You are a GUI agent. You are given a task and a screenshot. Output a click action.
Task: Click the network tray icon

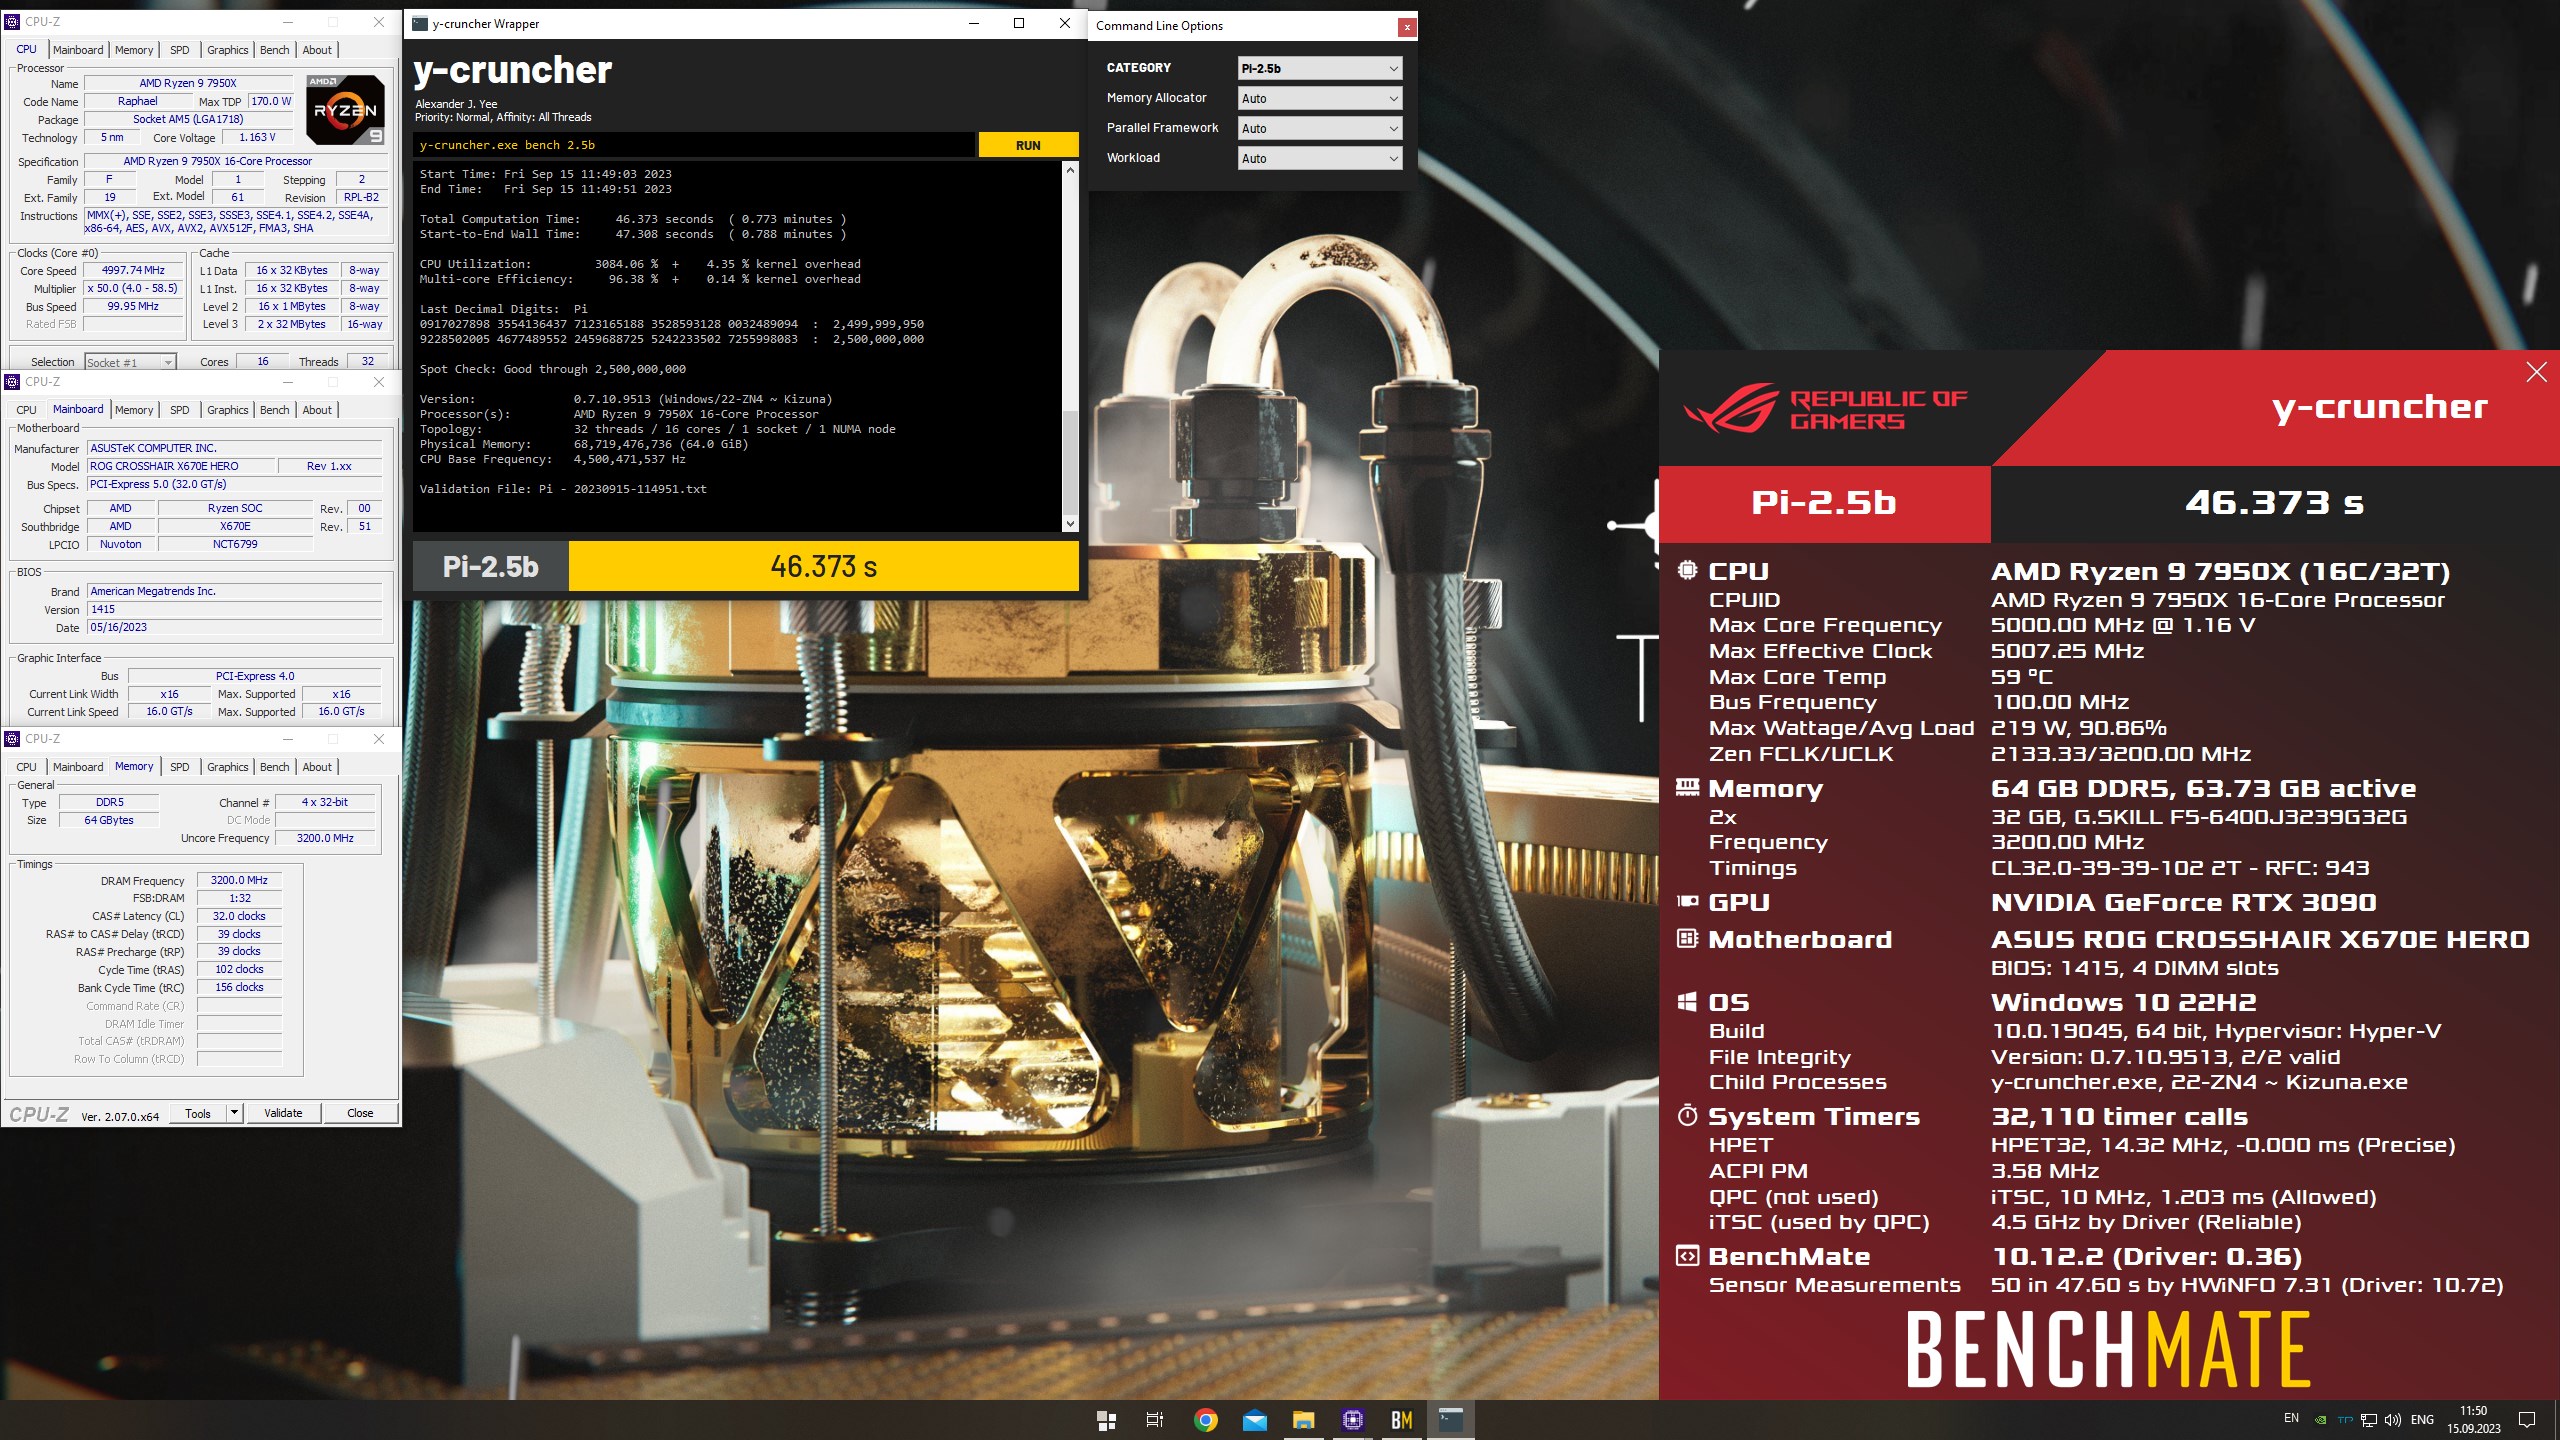(x=2368, y=1420)
